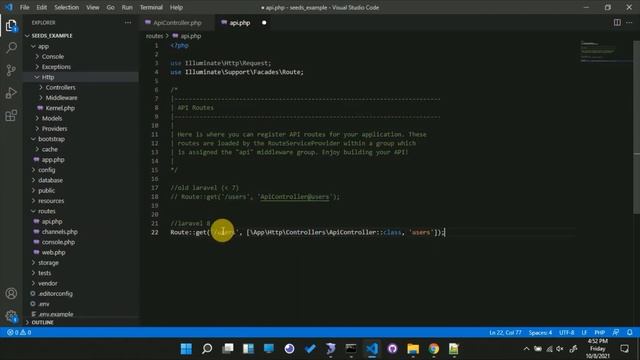Open the Accounts menu icon

click(11, 293)
